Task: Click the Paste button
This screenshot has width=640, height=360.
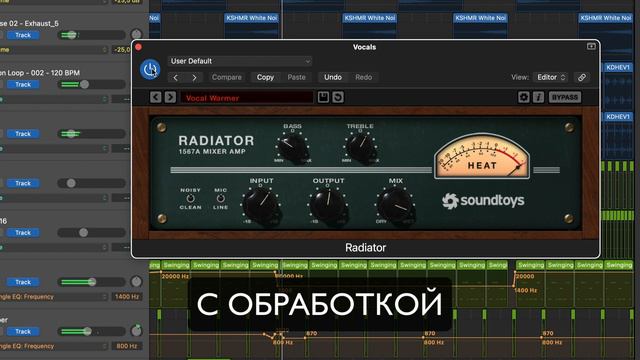Action: coord(296,77)
